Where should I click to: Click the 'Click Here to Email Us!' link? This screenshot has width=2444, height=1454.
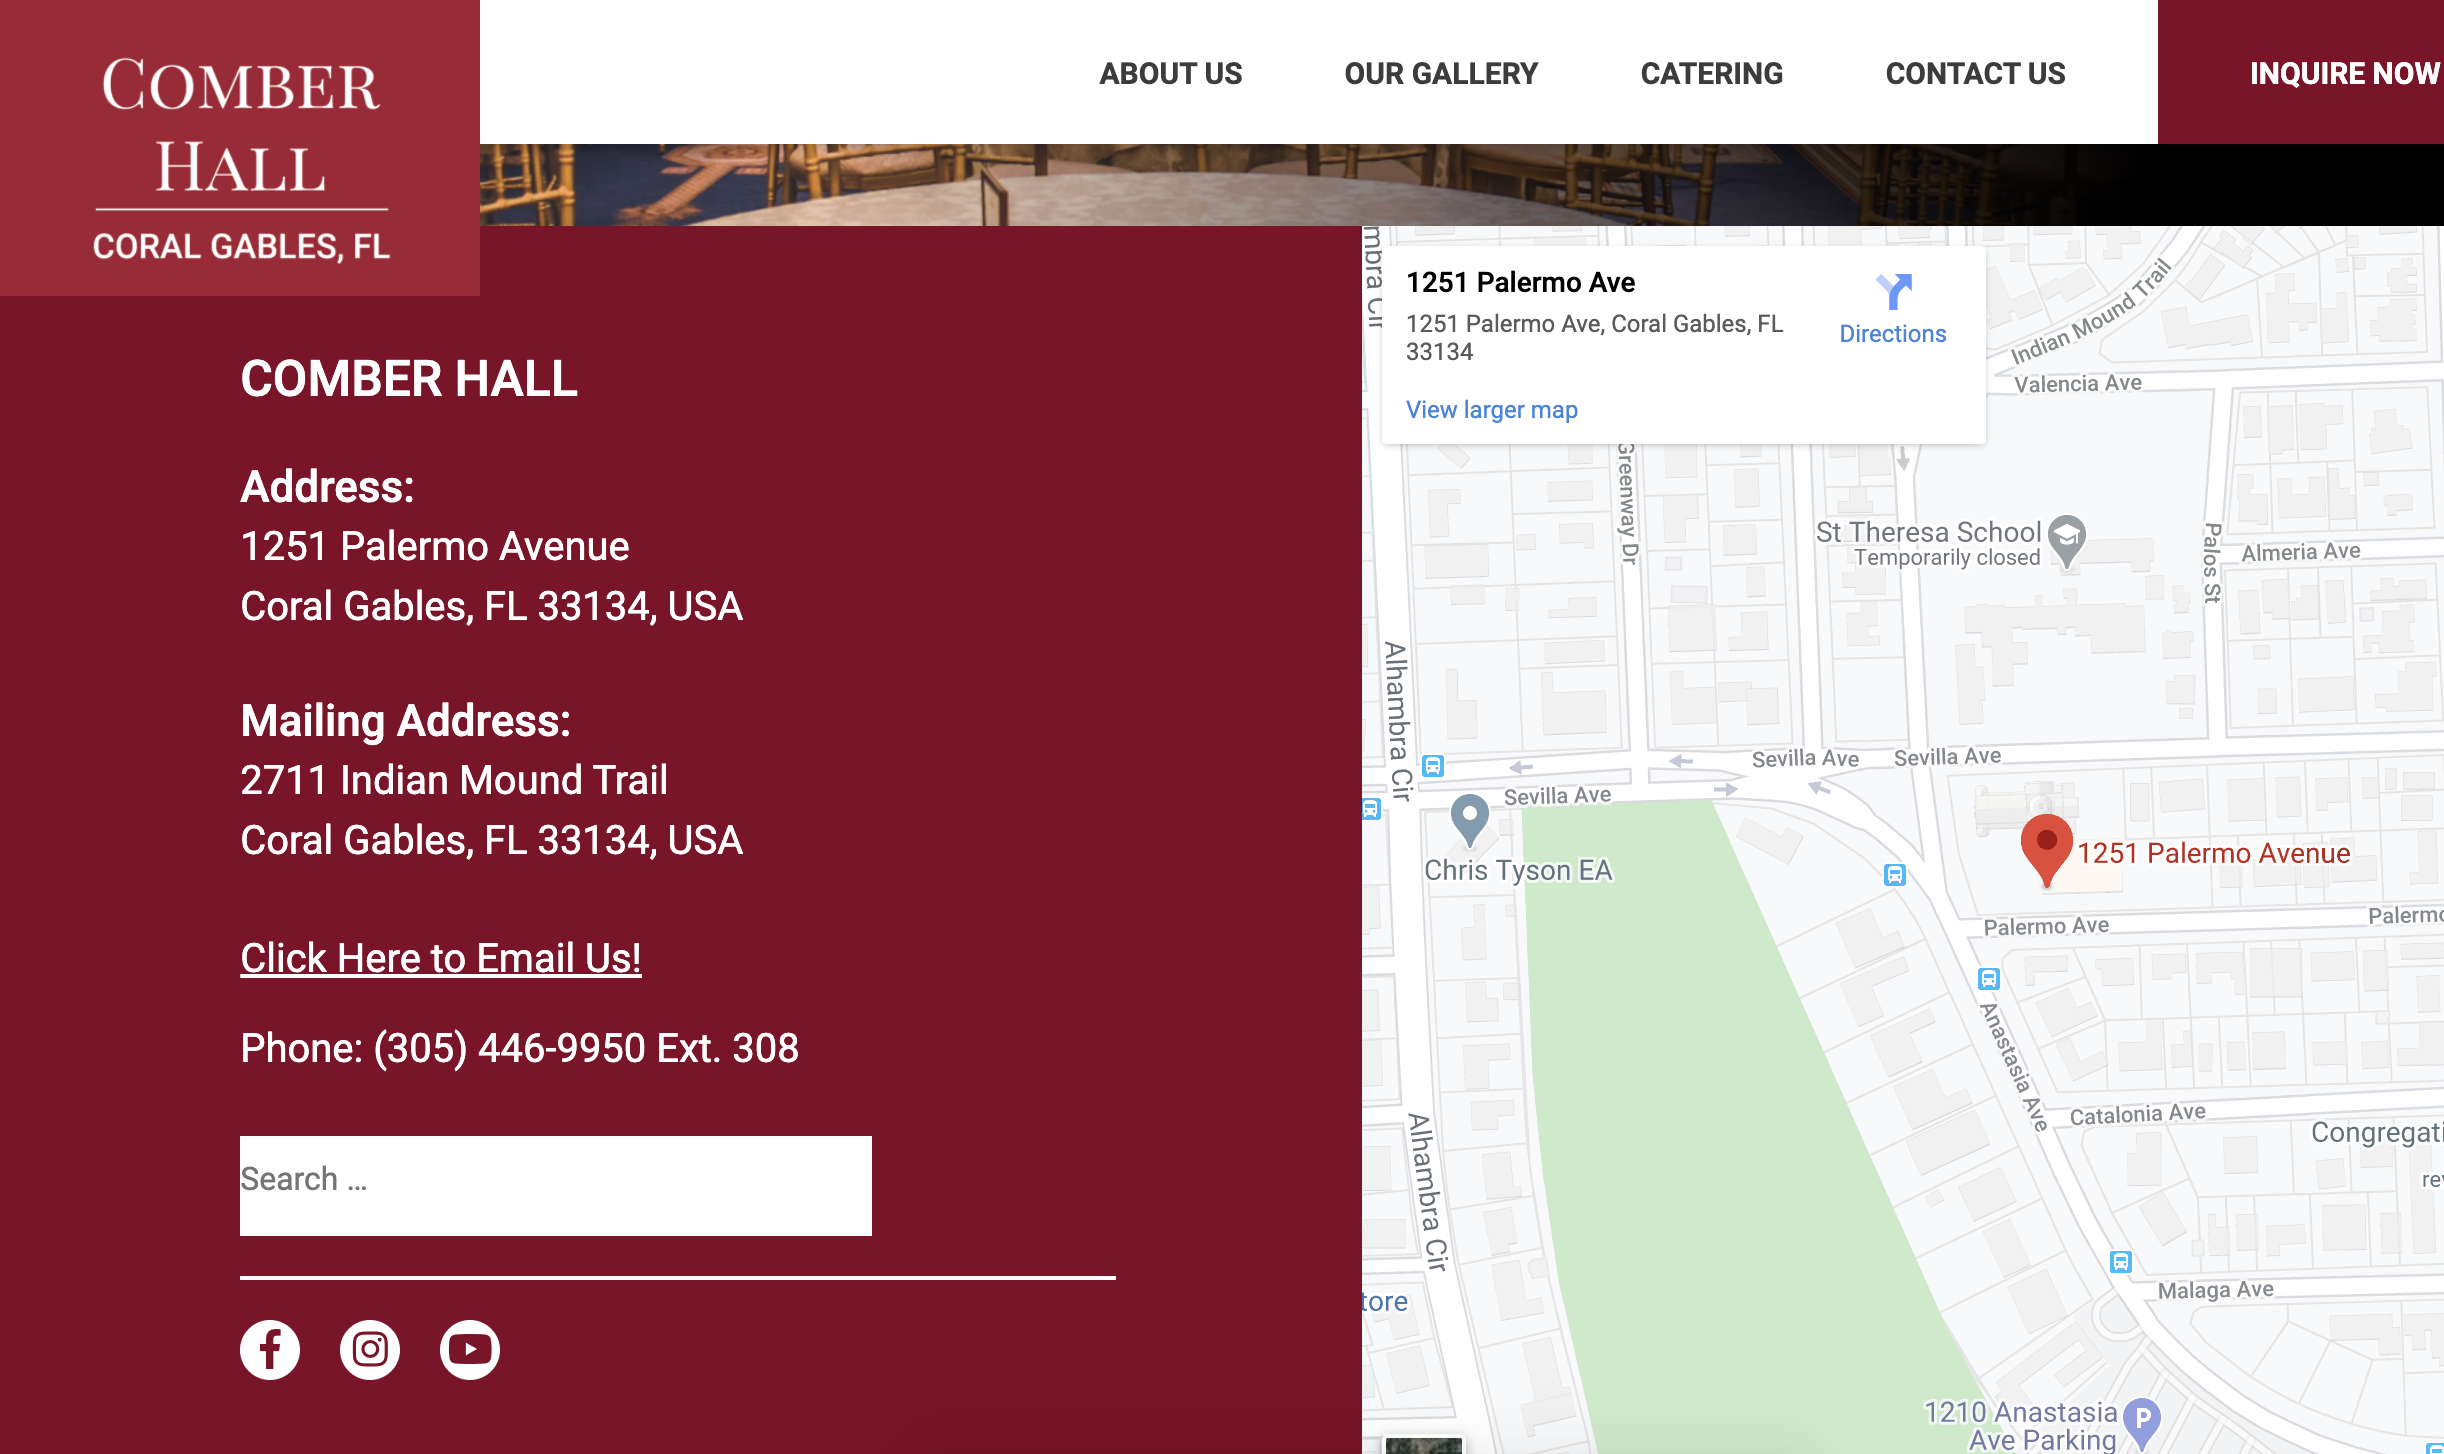coord(440,958)
